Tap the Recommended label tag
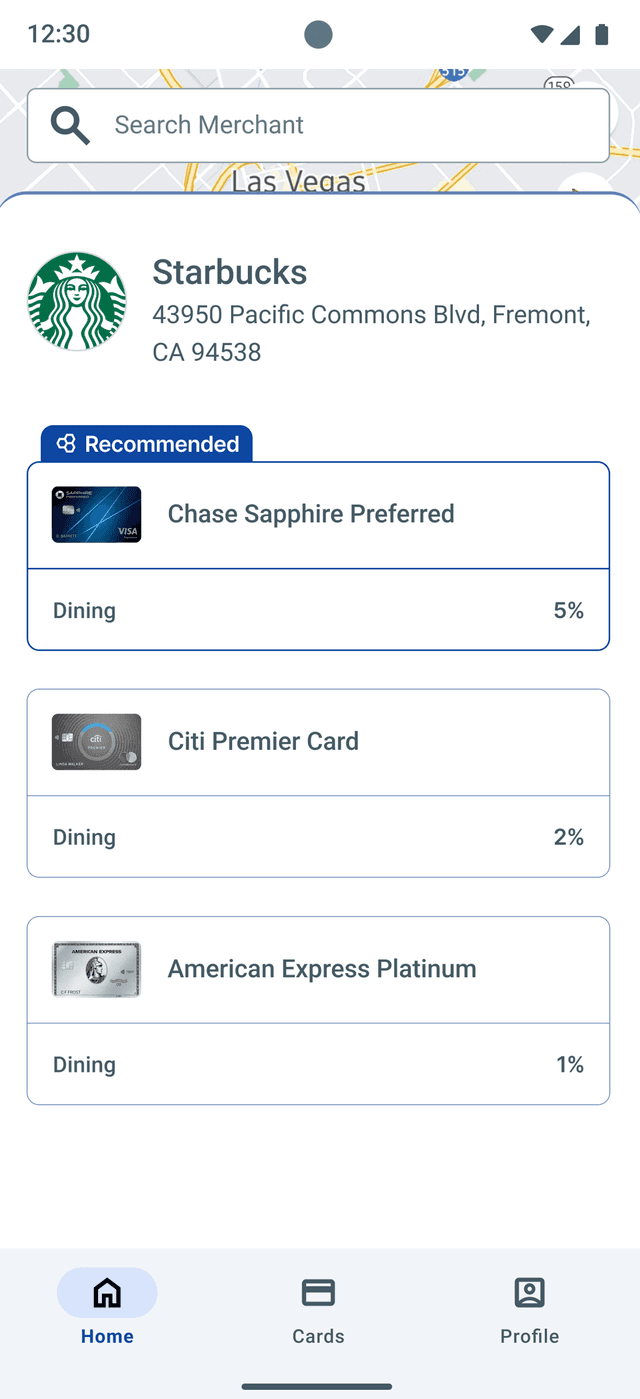640x1399 pixels. tap(160, 443)
